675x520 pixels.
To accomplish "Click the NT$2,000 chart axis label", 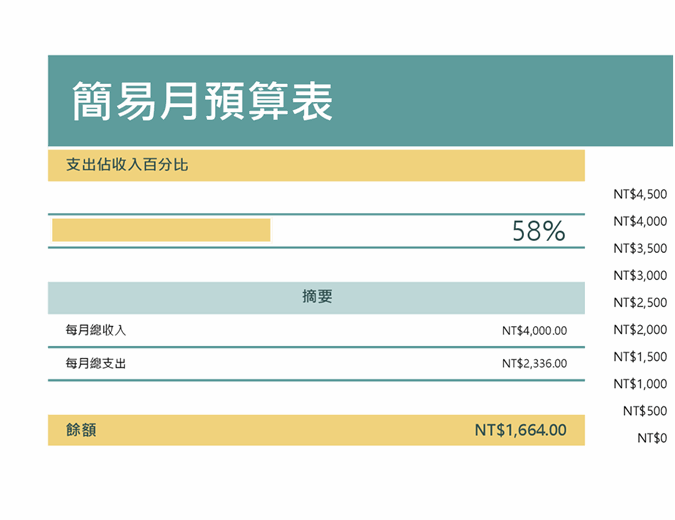I will pos(640,329).
